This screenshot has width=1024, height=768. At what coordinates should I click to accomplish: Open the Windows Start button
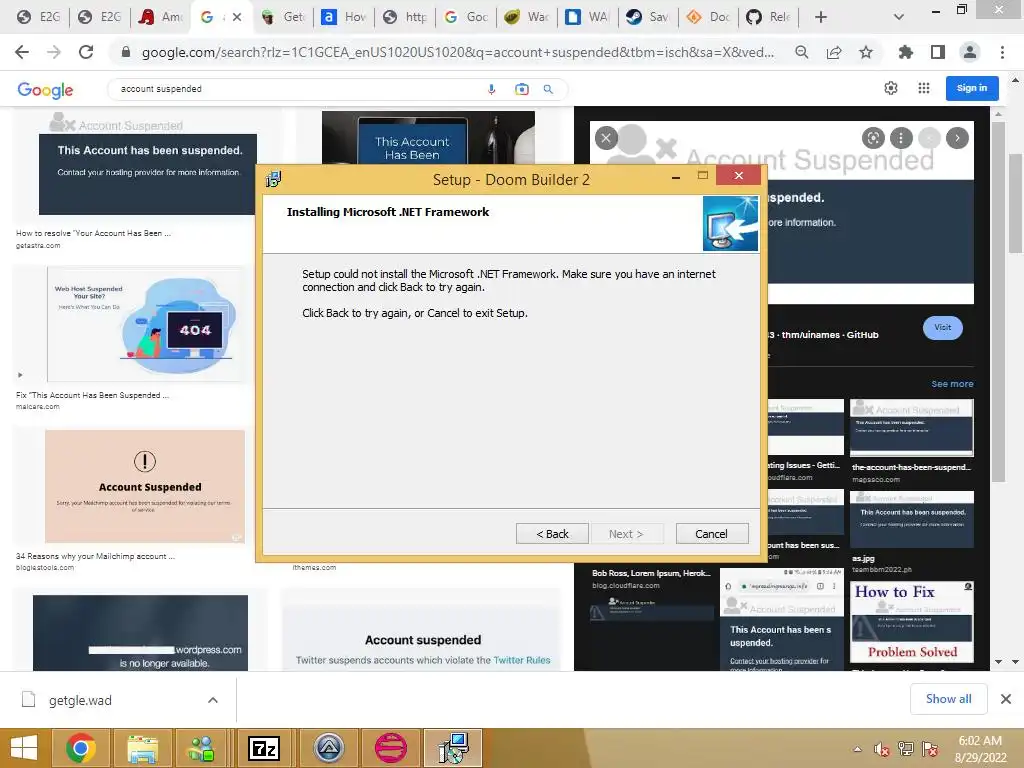(24, 748)
